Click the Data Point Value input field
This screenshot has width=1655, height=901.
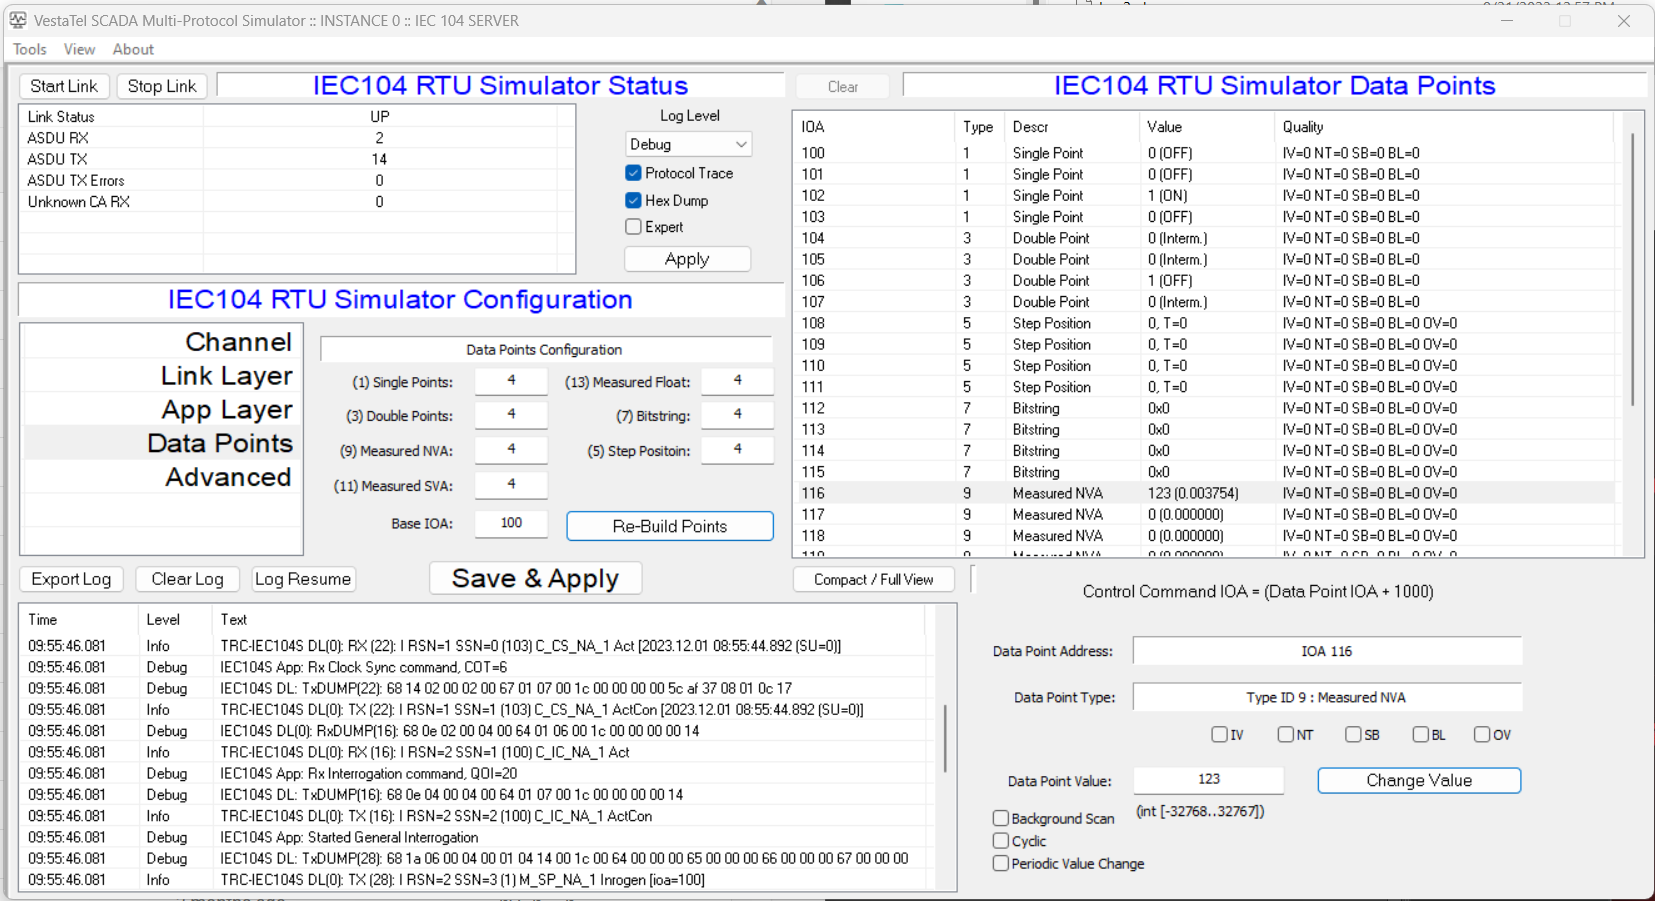[1208, 779]
